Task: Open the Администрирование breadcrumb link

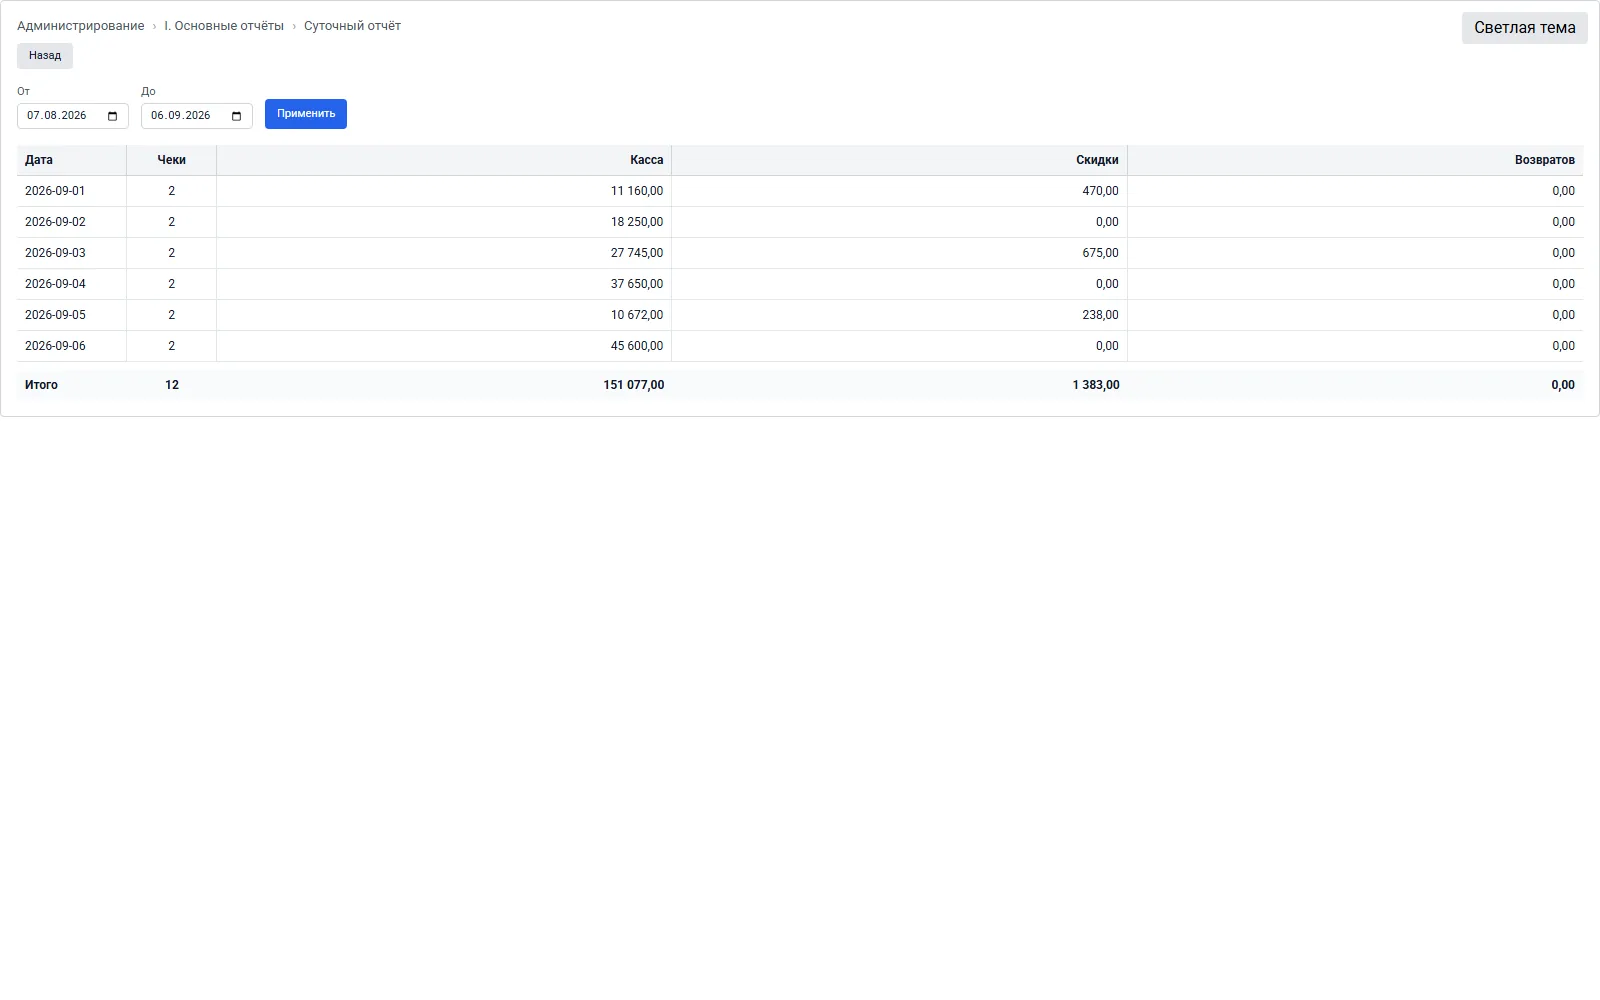Action: click(x=80, y=26)
